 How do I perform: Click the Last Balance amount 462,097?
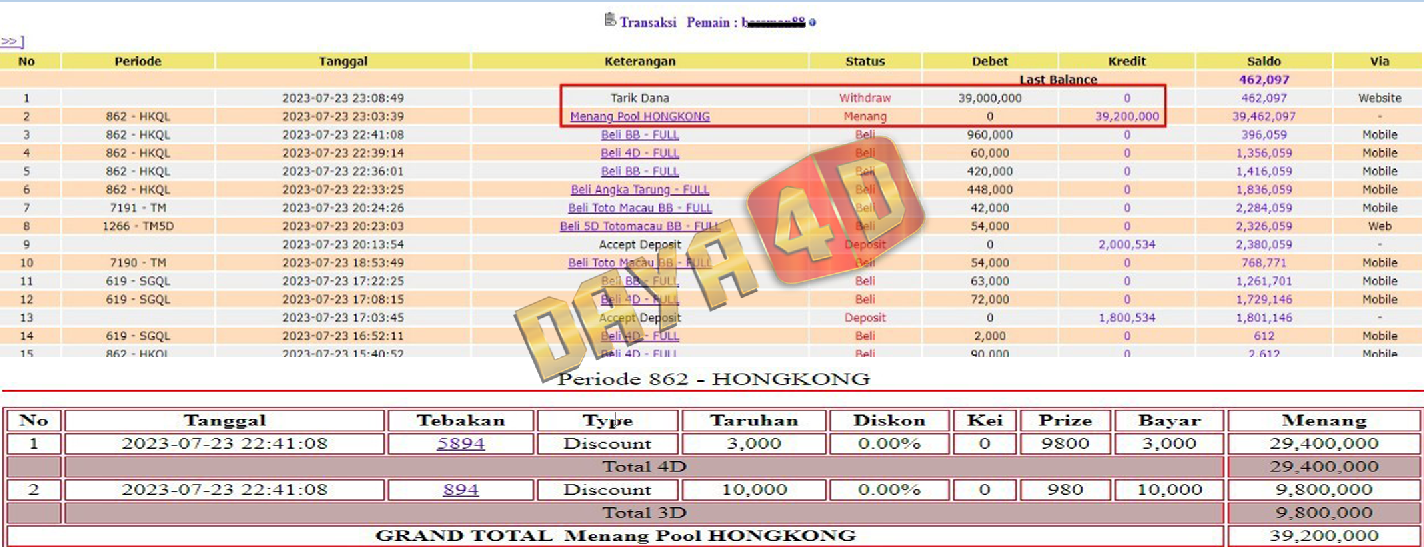pos(1264,79)
